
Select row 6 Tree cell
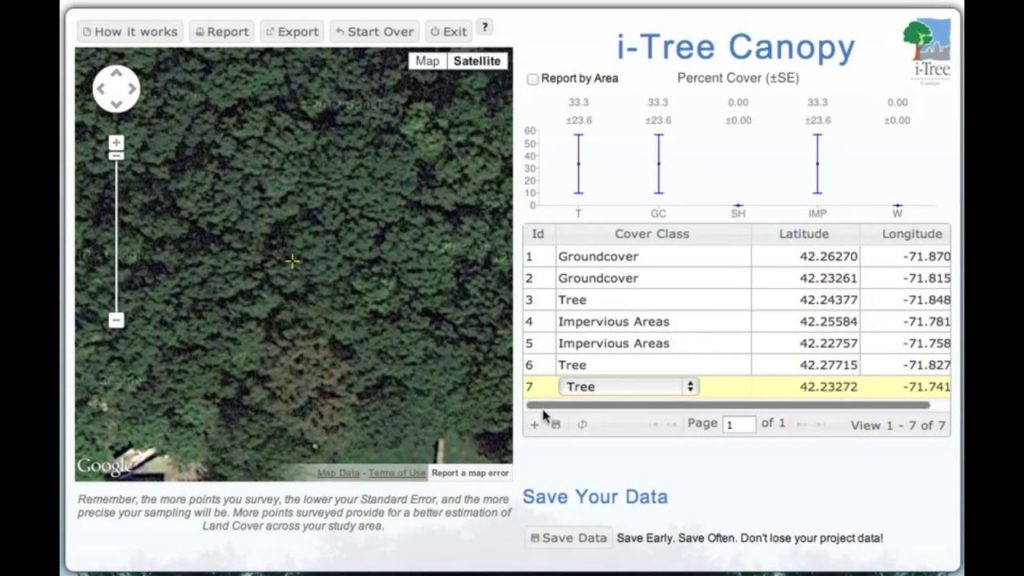point(652,364)
